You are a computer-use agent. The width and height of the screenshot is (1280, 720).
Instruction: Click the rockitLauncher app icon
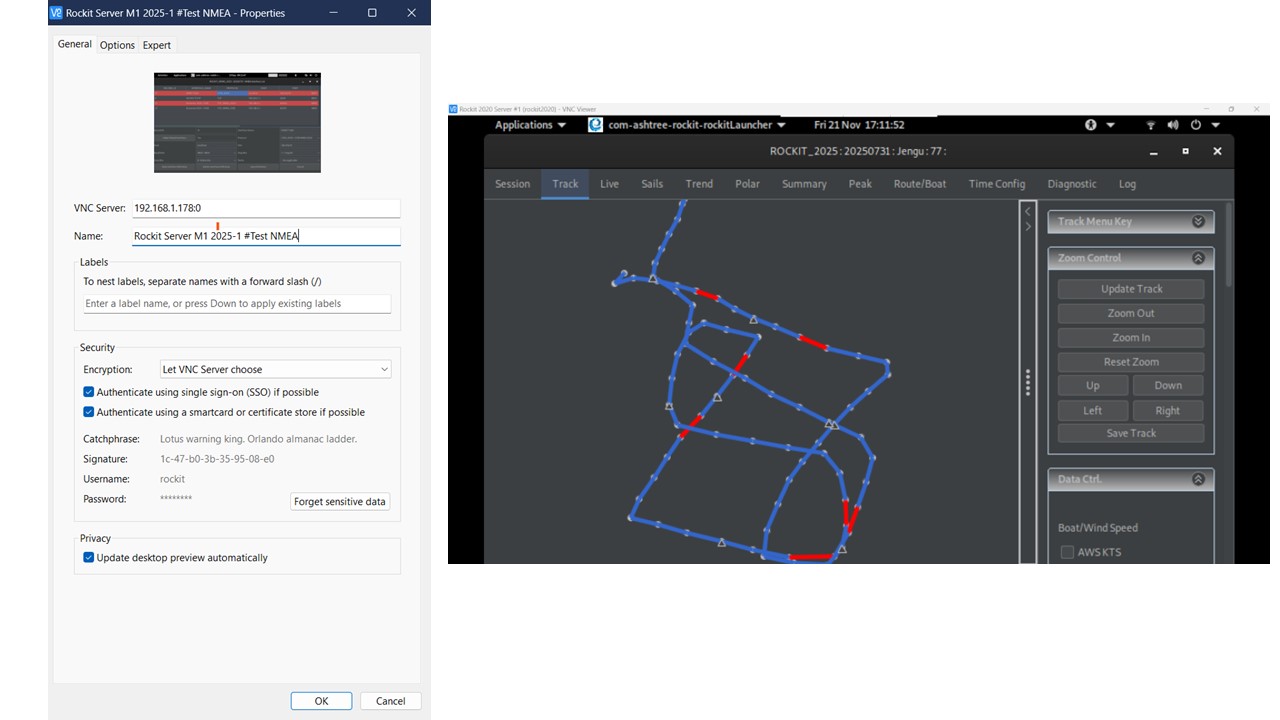(596, 125)
